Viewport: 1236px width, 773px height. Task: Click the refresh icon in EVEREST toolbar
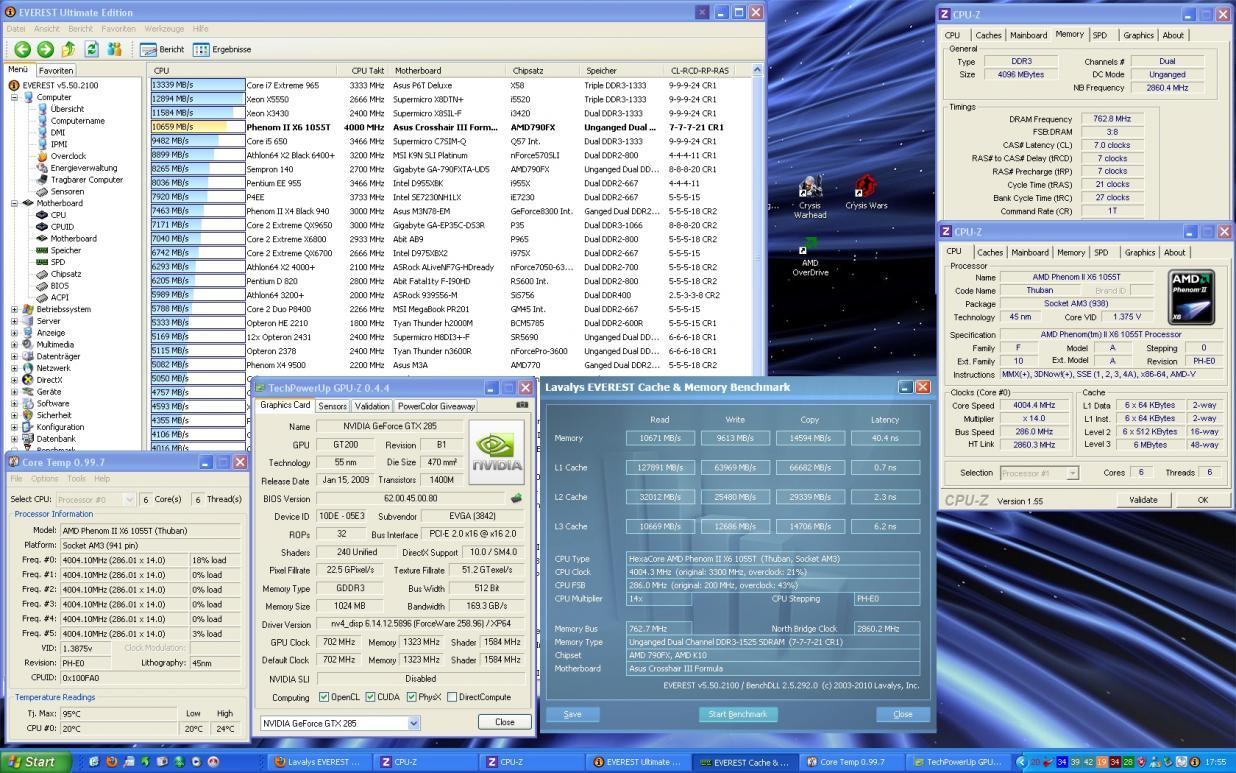click(92, 49)
